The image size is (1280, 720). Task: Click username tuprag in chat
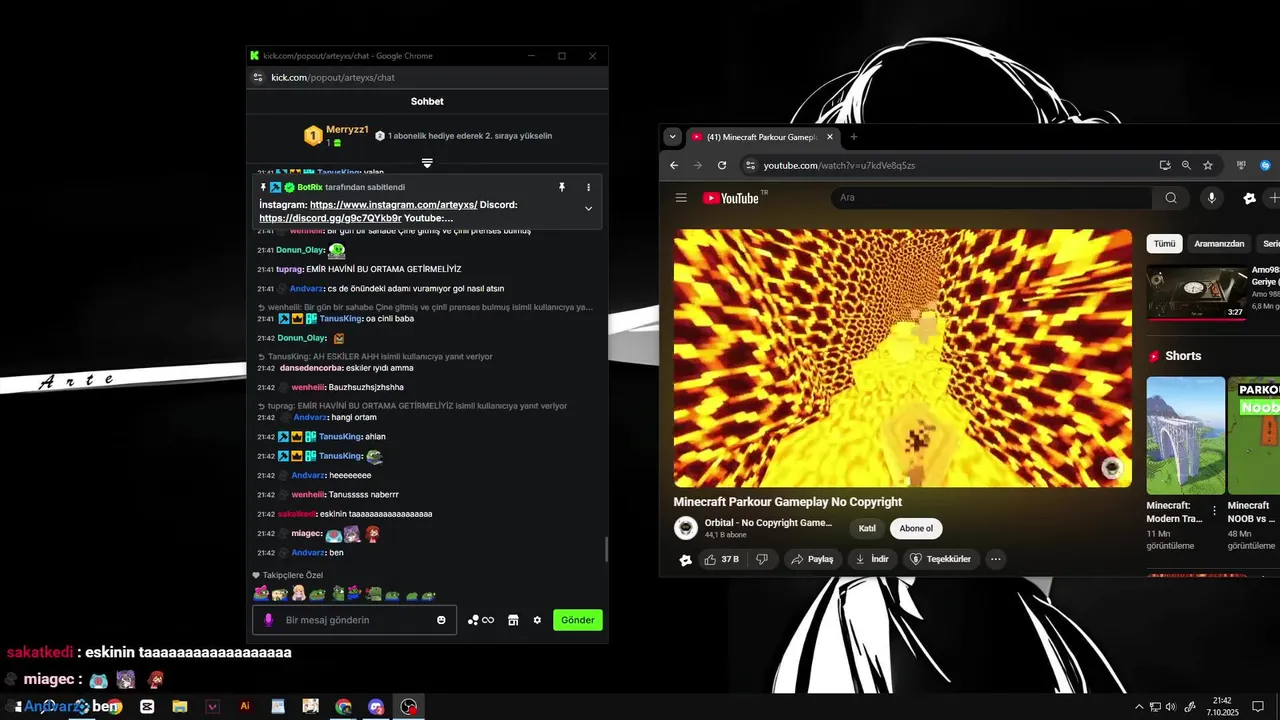[289, 269]
